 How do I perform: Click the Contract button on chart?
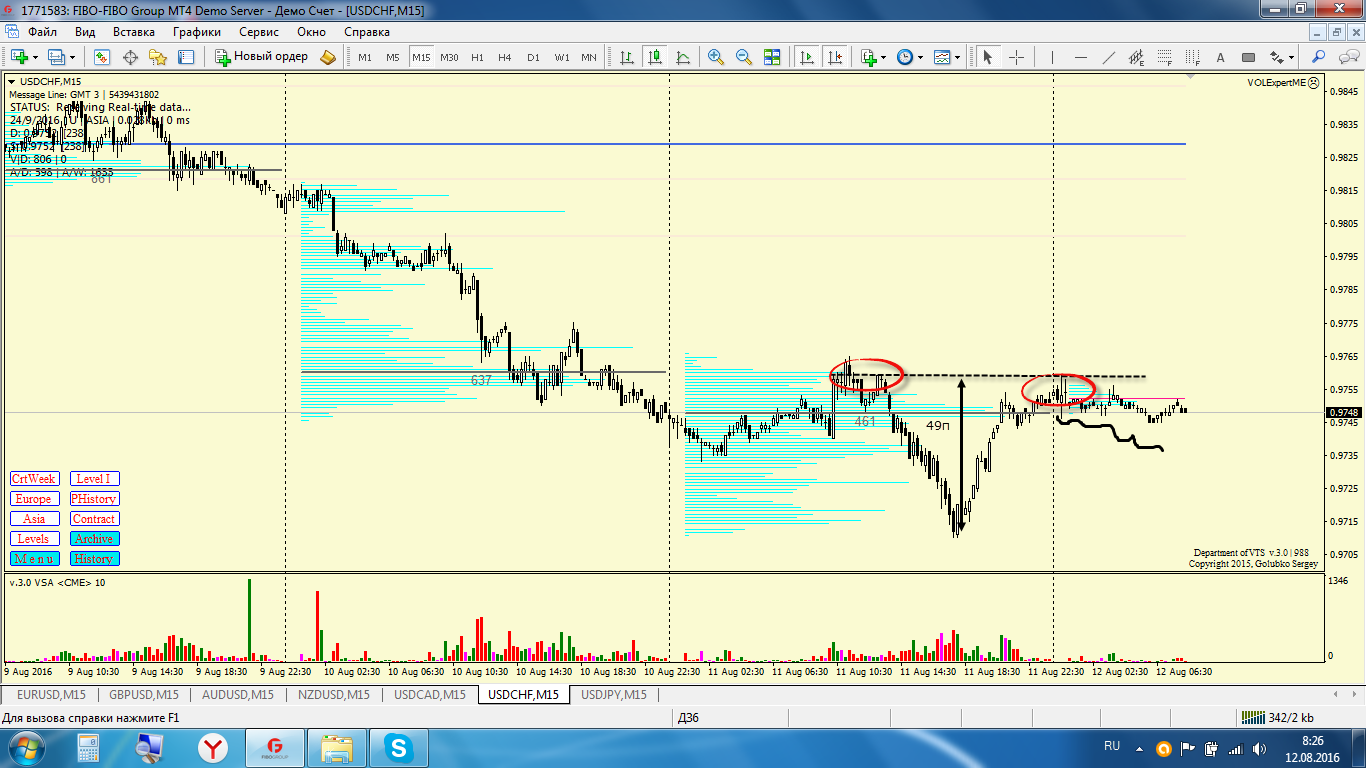tap(94, 519)
